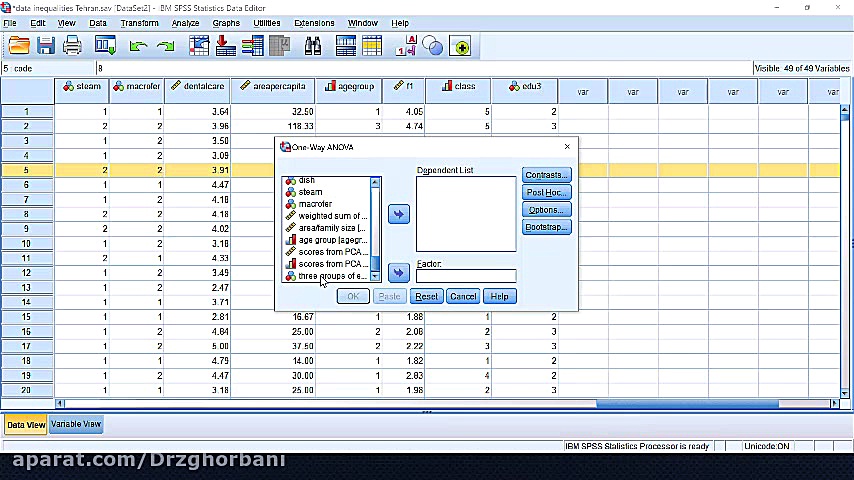Open the Help menu
The width and height of the screenshot is (854, 480).
pos(400,23)
